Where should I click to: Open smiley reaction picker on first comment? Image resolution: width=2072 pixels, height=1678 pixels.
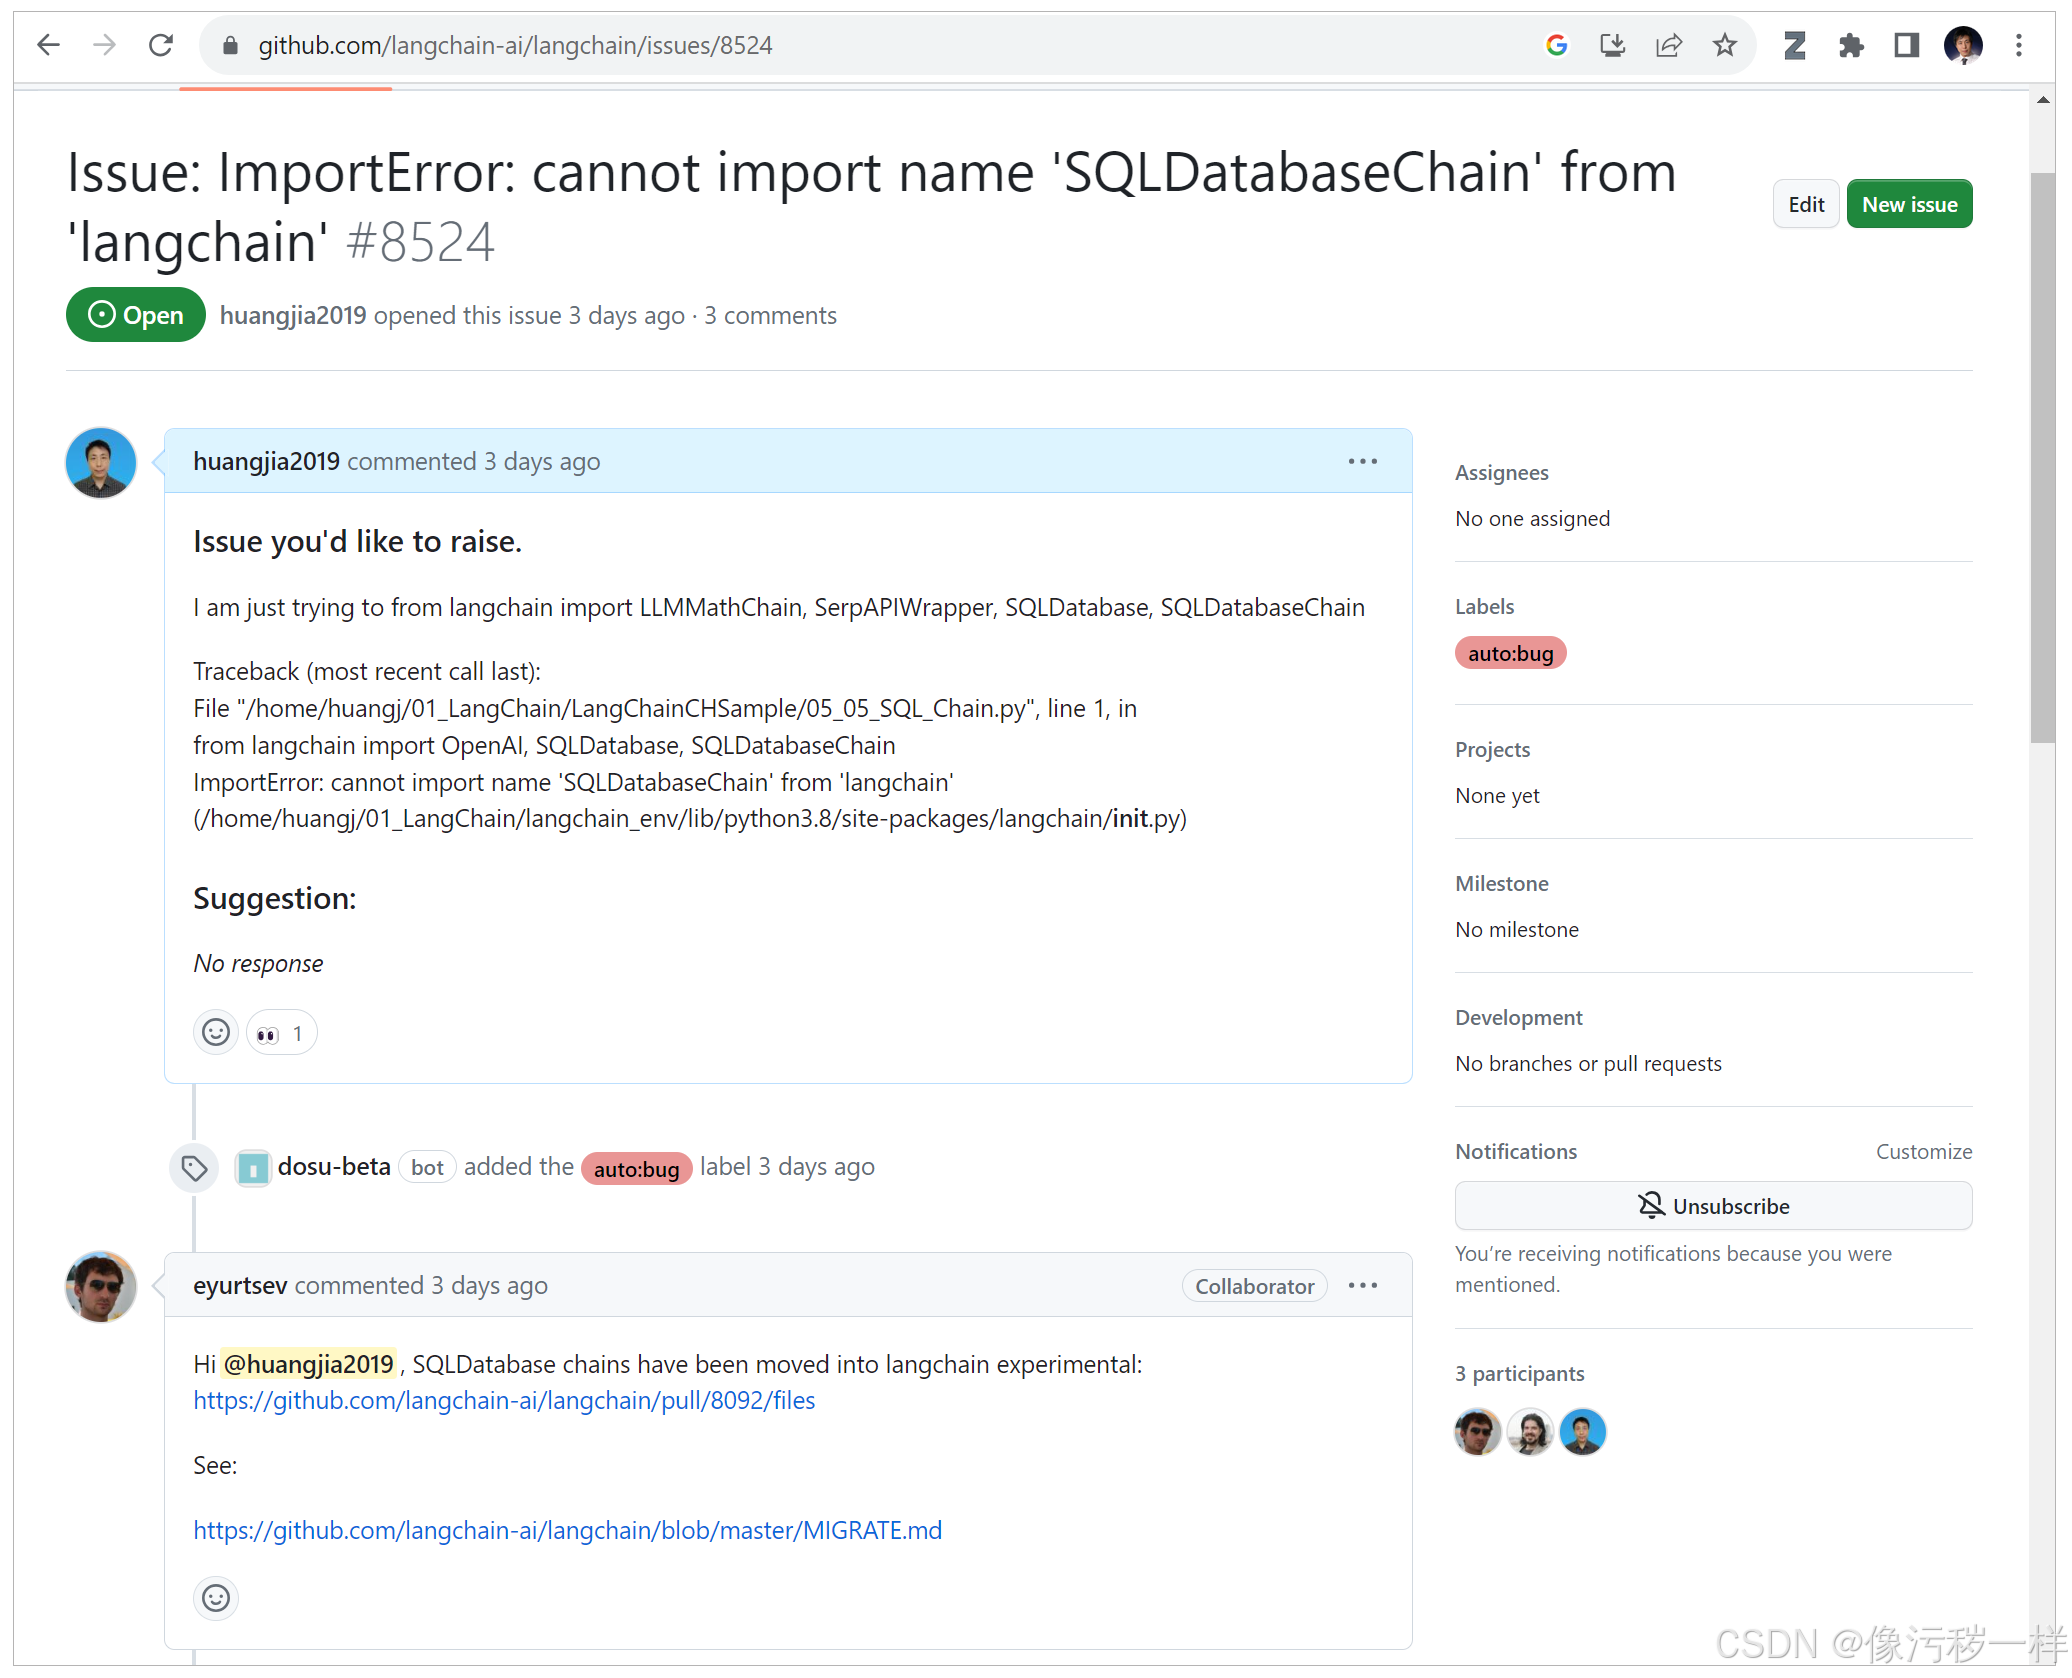[x=215, y=1032]
